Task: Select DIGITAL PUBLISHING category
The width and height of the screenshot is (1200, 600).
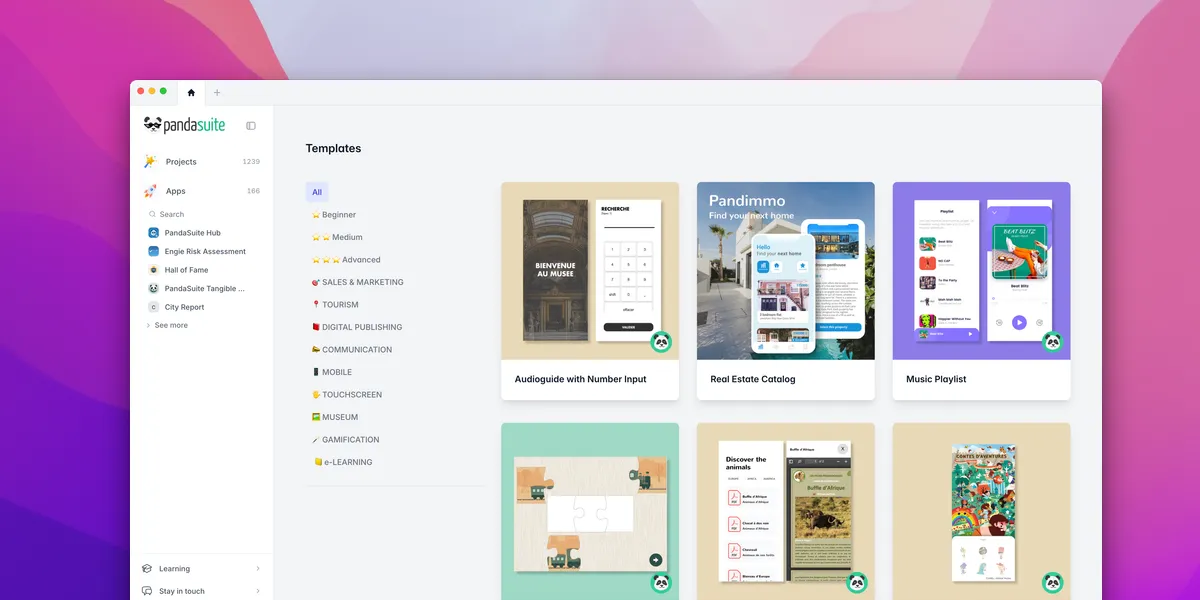Action: (357, 327)
